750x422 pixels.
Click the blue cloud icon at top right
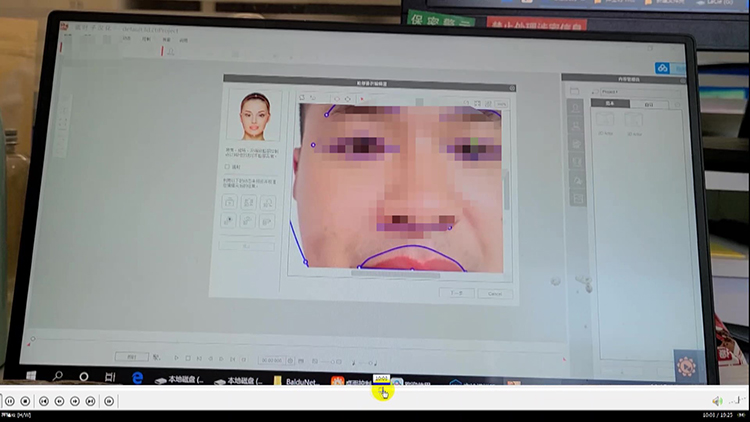point(662,68)
